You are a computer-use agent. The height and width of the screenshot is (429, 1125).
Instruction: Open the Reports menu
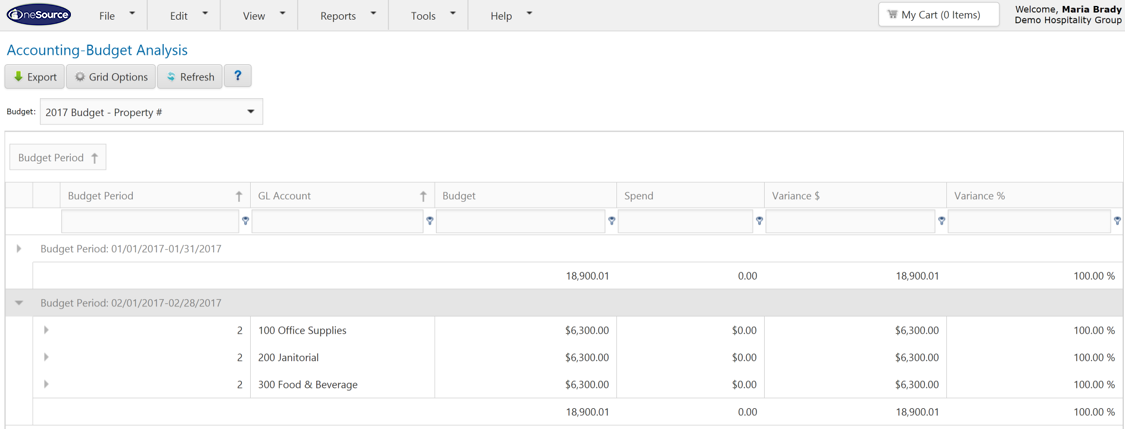point(347,15)
